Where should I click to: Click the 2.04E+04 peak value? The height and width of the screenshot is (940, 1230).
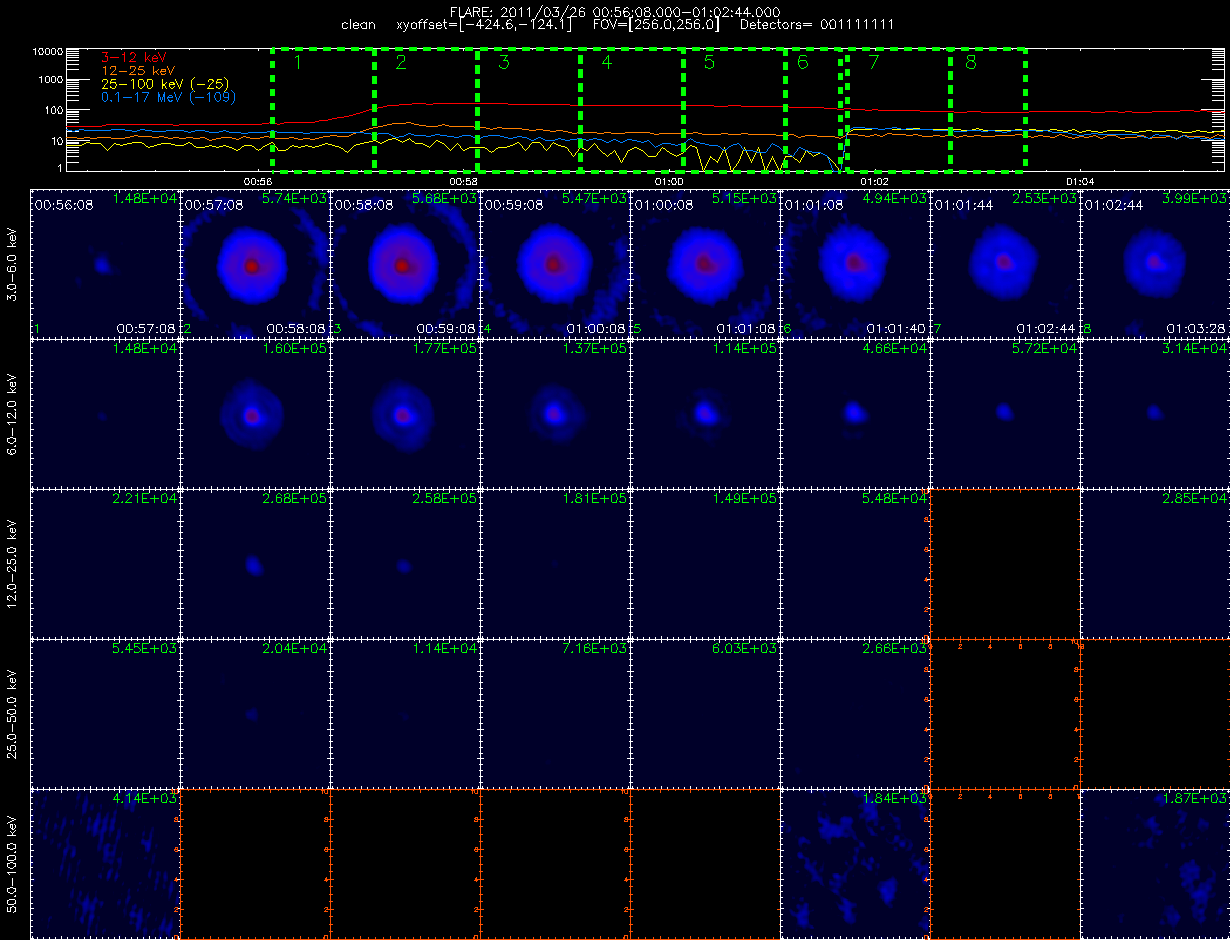(x=295, y=648)
